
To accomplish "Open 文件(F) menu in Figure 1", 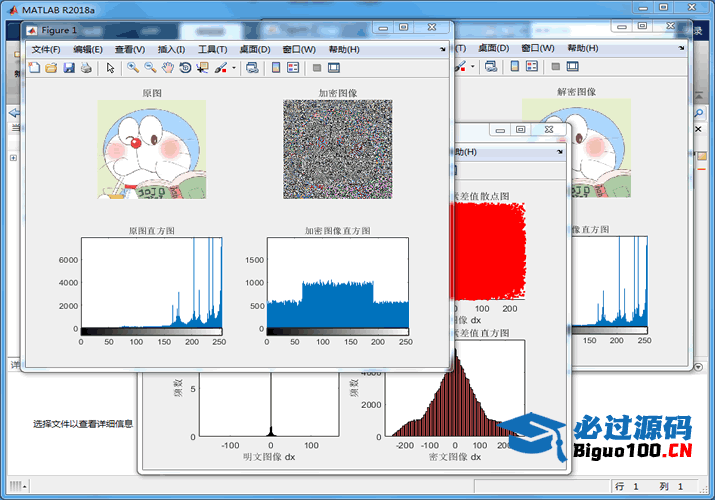I will [x=46, y=49].
